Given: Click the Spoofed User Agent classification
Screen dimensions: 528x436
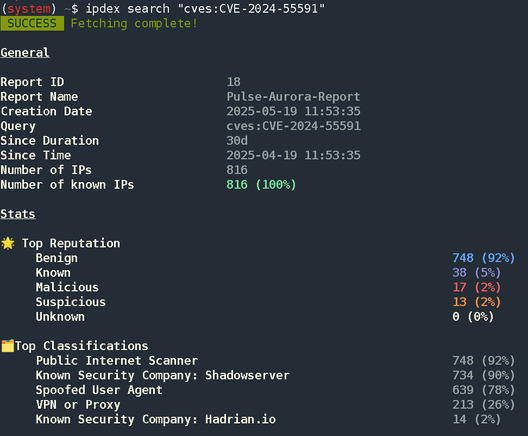Looking at the screenshot, I should click(99, 390).
